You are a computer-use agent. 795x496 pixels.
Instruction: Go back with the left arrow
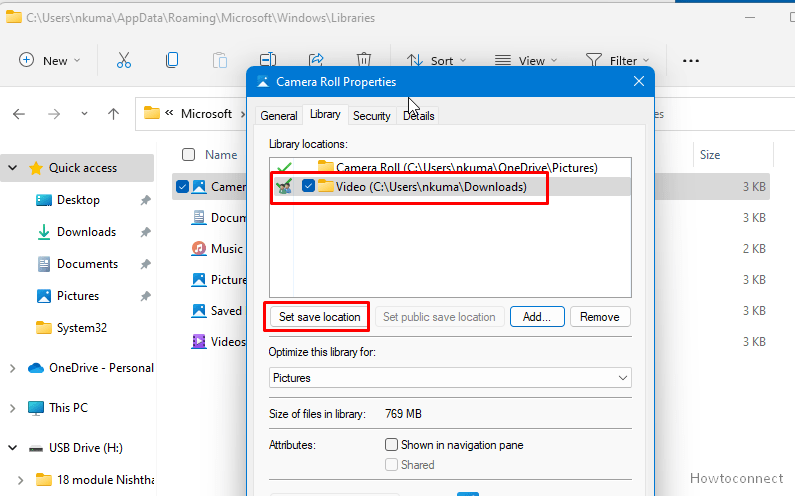click(19, 114)
